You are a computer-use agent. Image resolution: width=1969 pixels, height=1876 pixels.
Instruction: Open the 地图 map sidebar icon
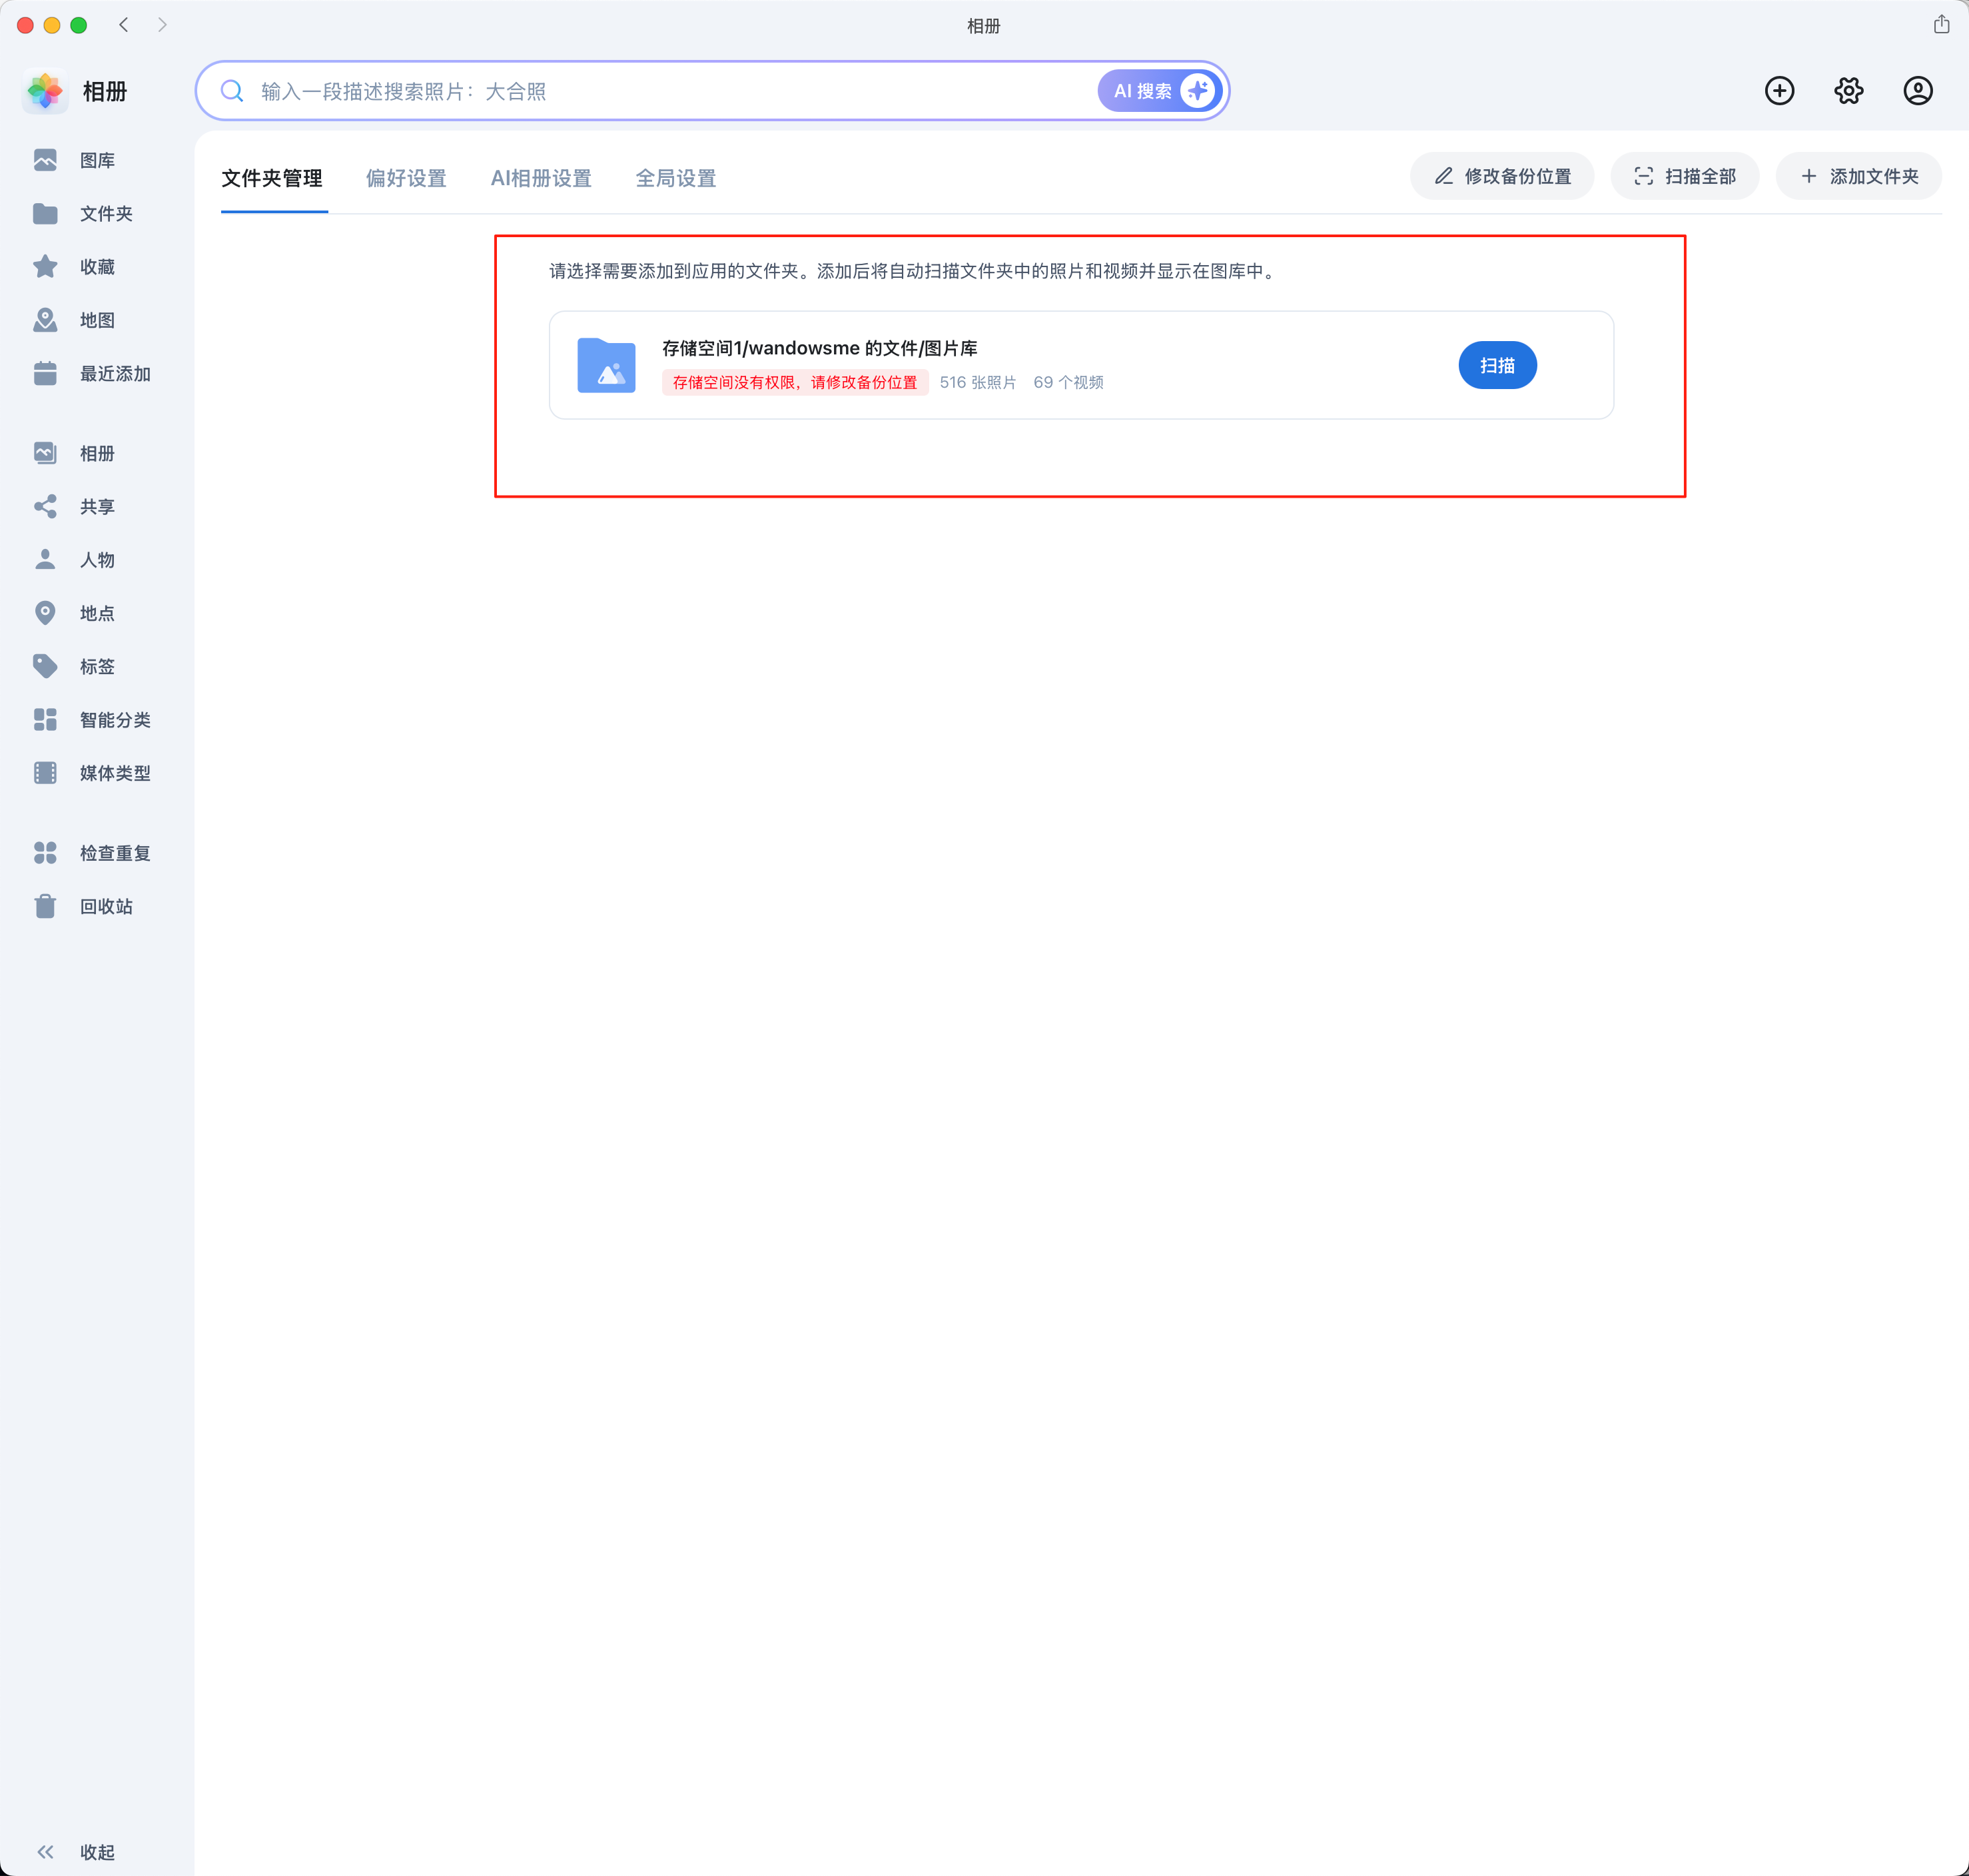pyautogui.click(x=45, y=320)
